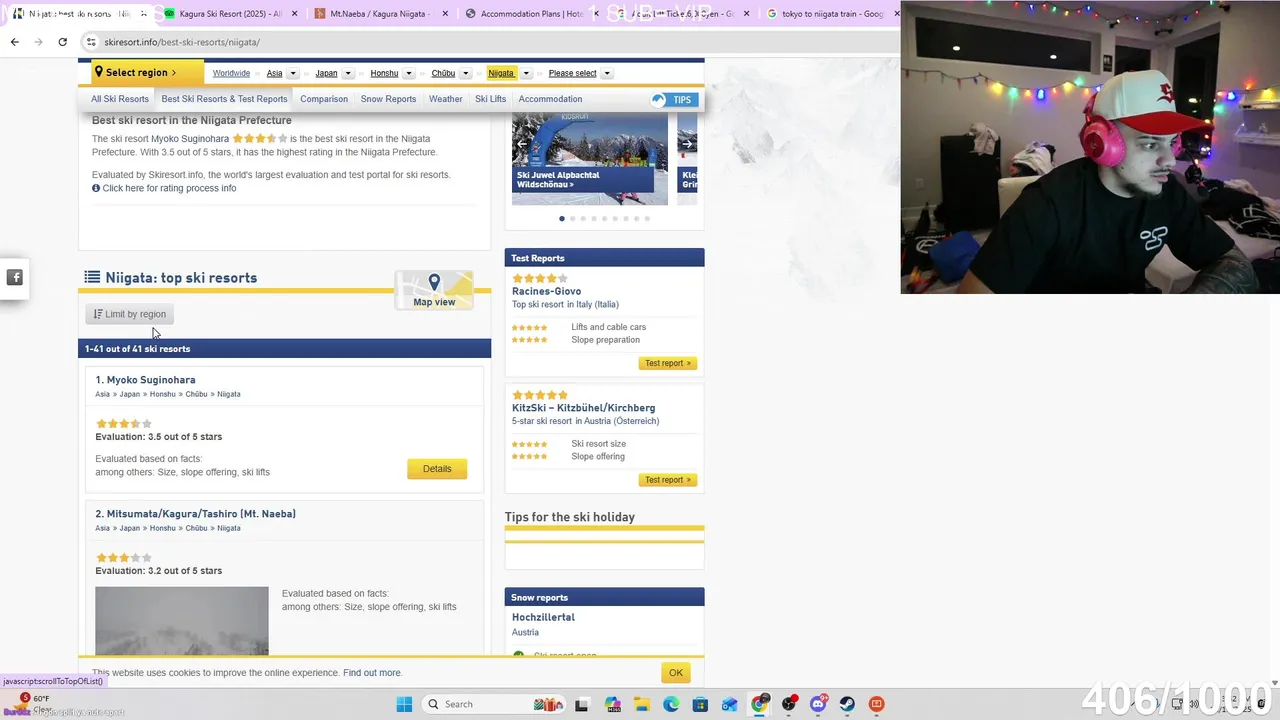Viewport: 1280px width, 720px height.
Task: Open the Windows Start menu
Action: 404,704
